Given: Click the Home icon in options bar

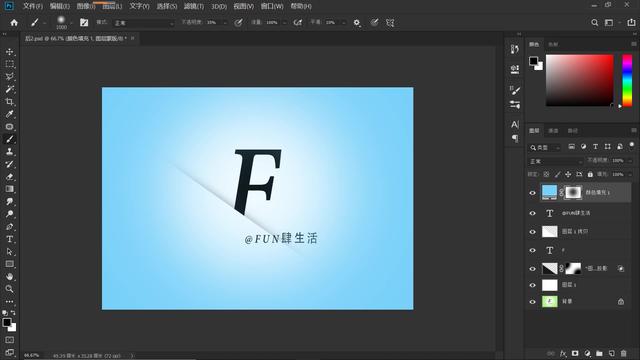Looking at the screenshot, I should pyautogui.click(x=14, y=23).
